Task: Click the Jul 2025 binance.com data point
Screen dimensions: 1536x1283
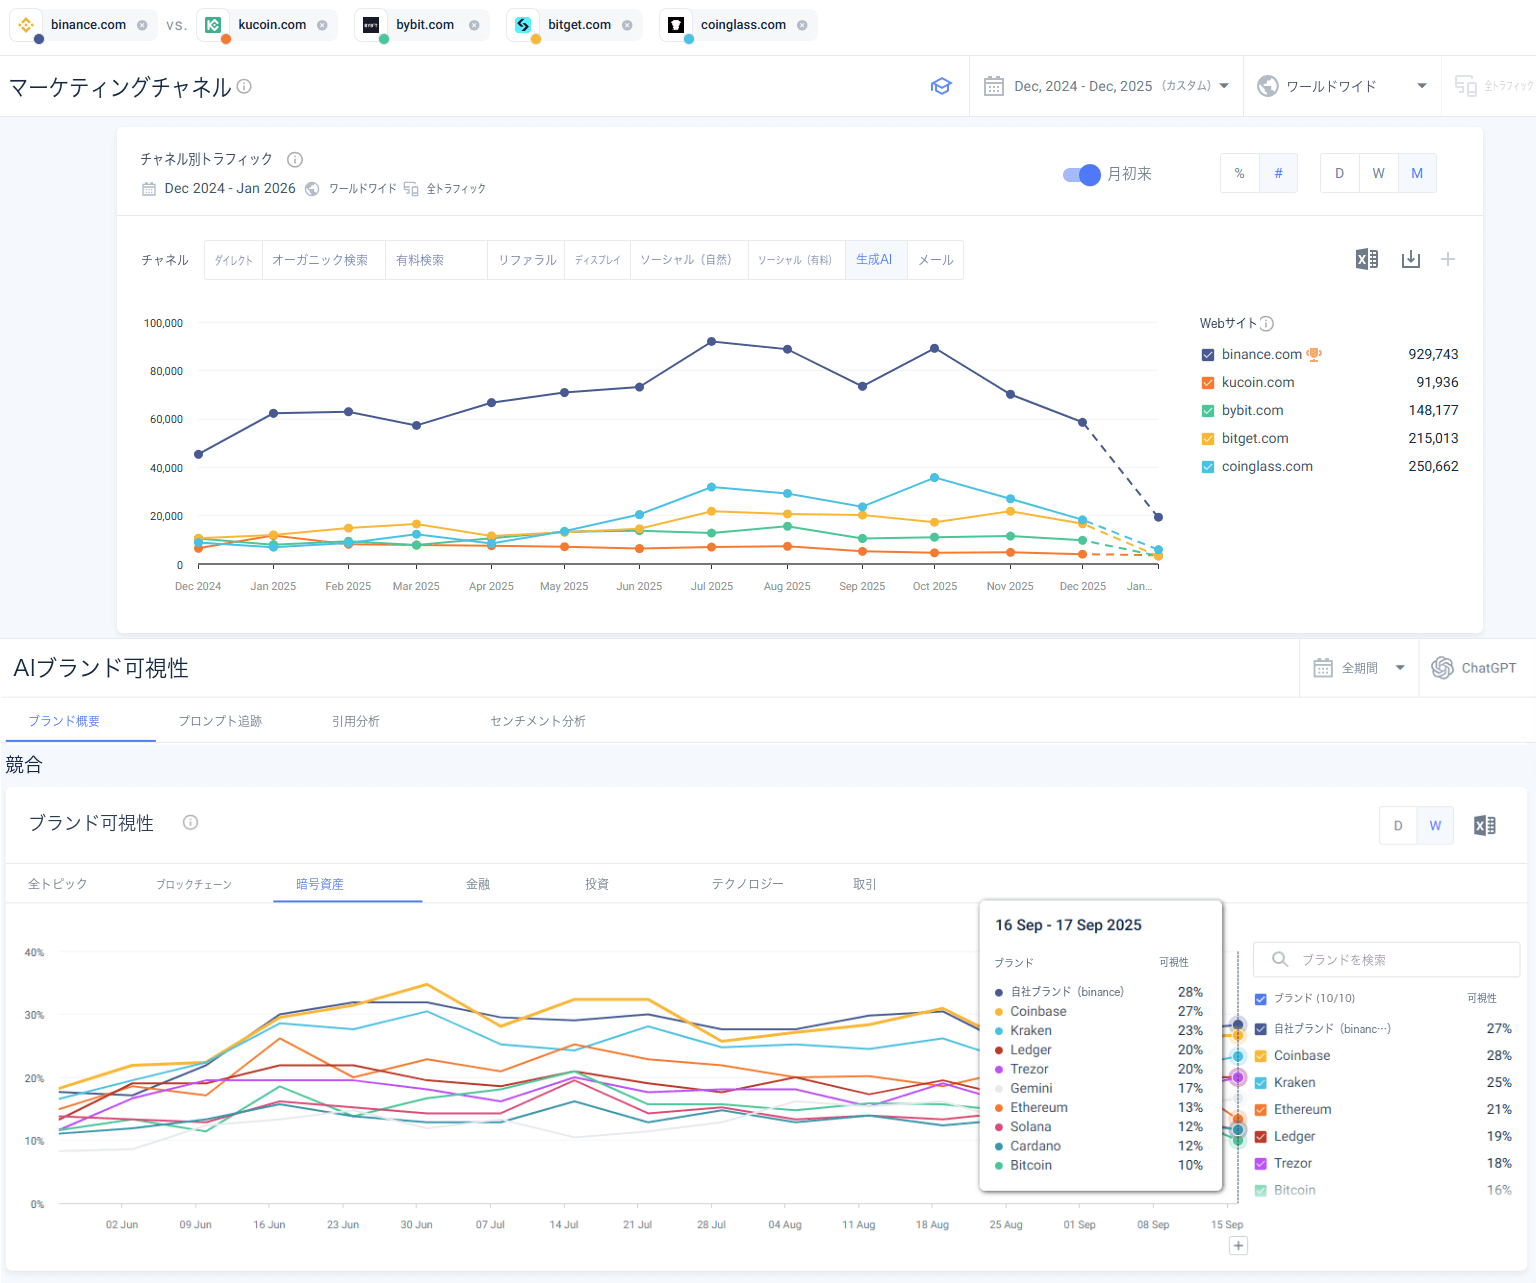Action: coord(712,342)
